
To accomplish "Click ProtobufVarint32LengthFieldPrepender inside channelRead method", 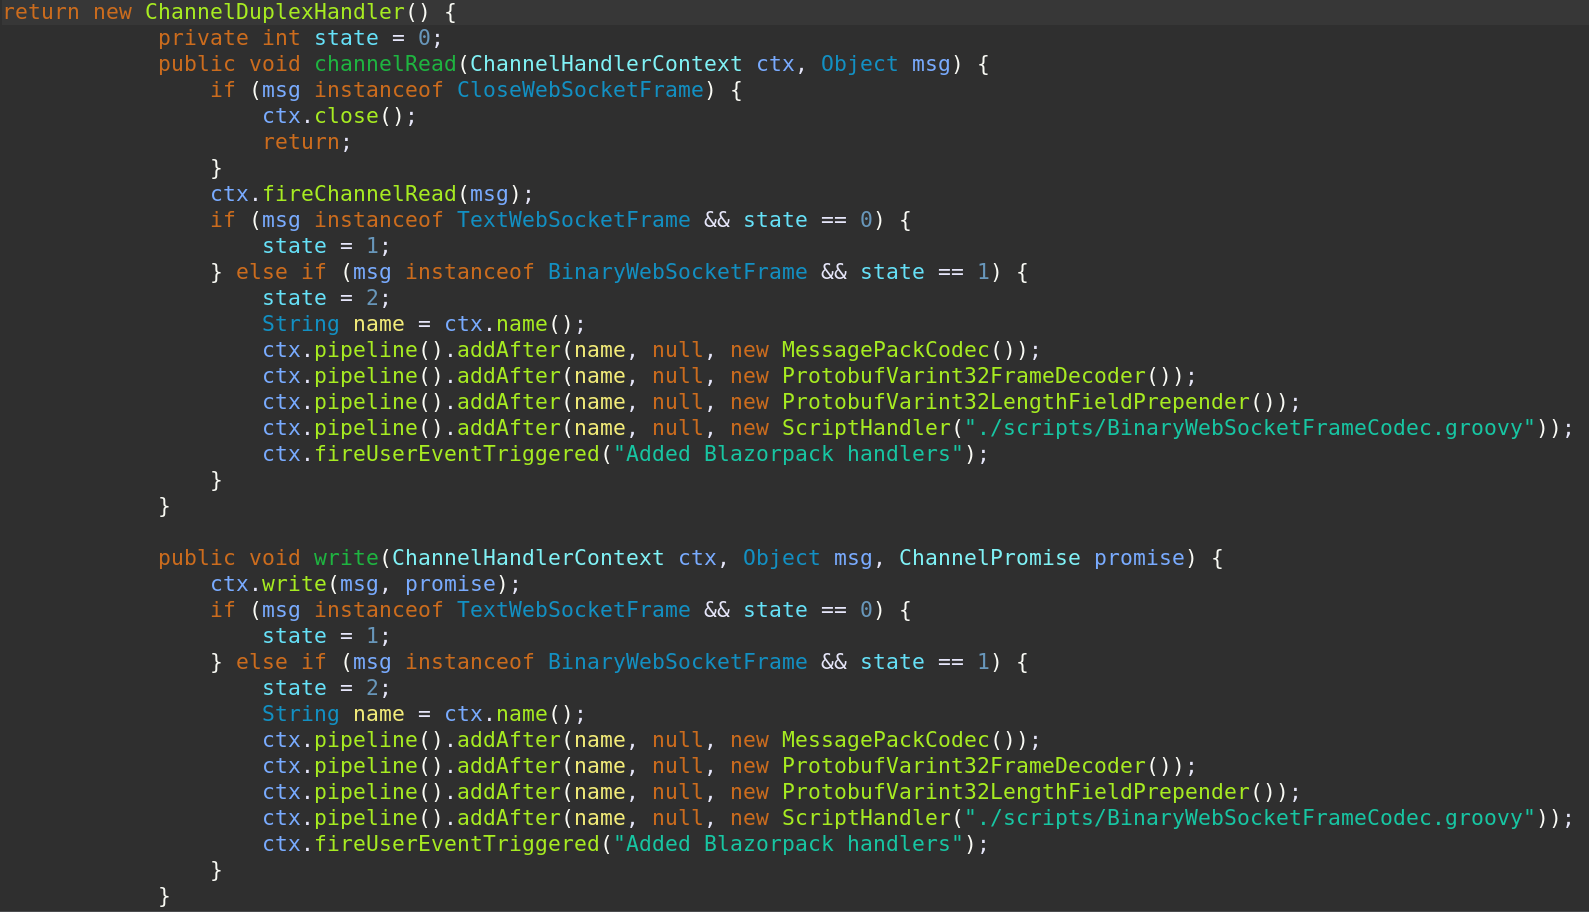I will pos(1015,402).
